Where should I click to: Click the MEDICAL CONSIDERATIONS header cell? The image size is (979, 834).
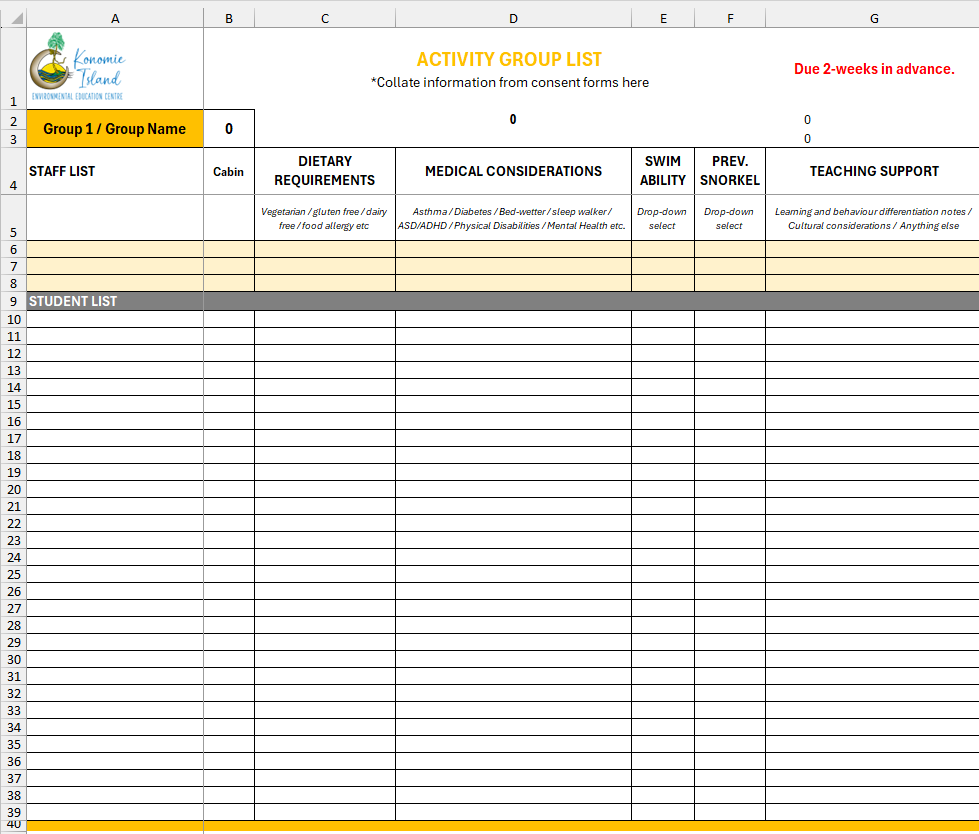513,171
